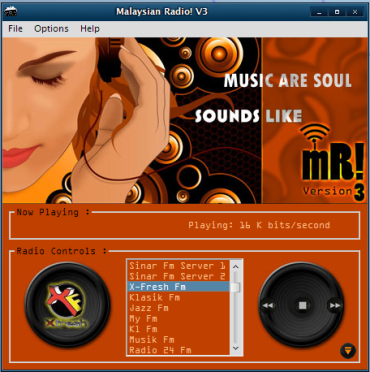This screenshot has height=372, width=370.
Task: Open the File menu
Action: [15, 29]
